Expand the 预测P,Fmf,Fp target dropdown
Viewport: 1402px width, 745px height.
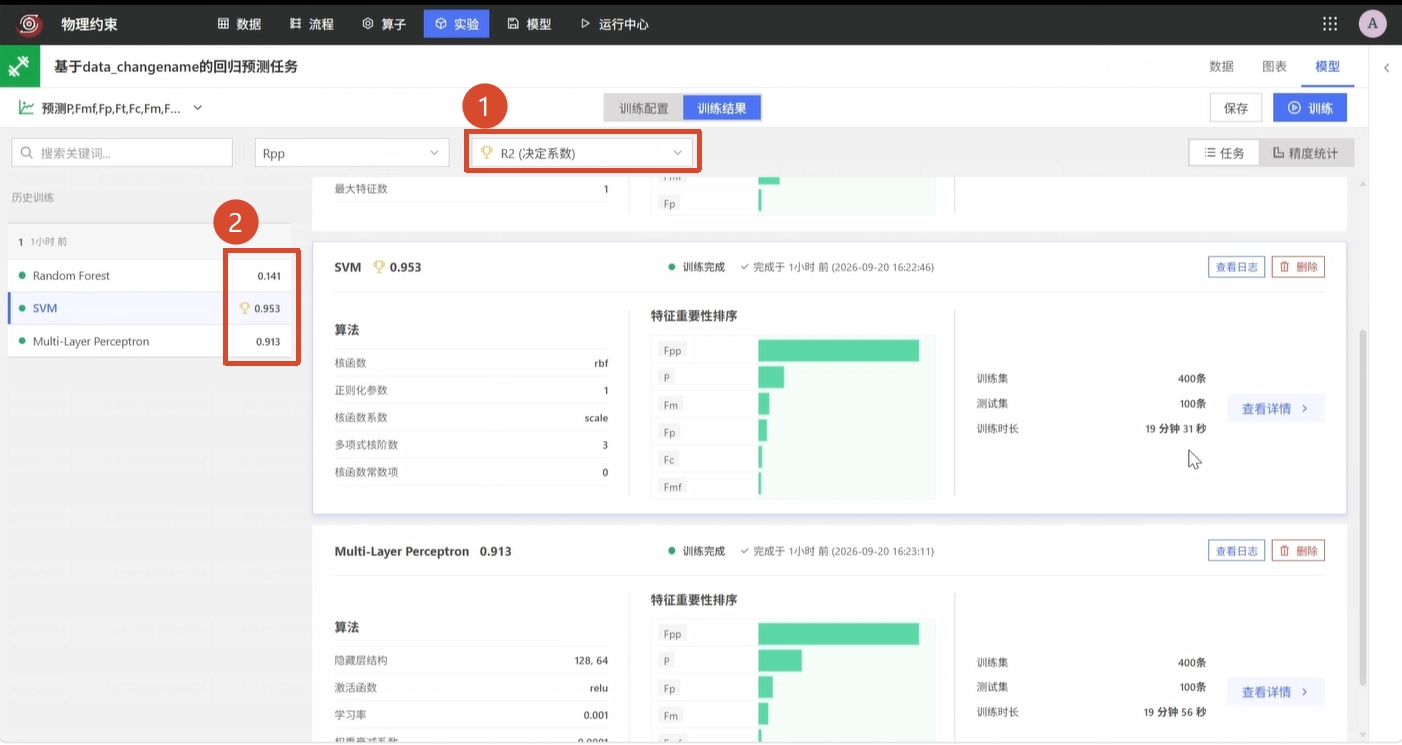pyautogui.click(x=111, y=108)
